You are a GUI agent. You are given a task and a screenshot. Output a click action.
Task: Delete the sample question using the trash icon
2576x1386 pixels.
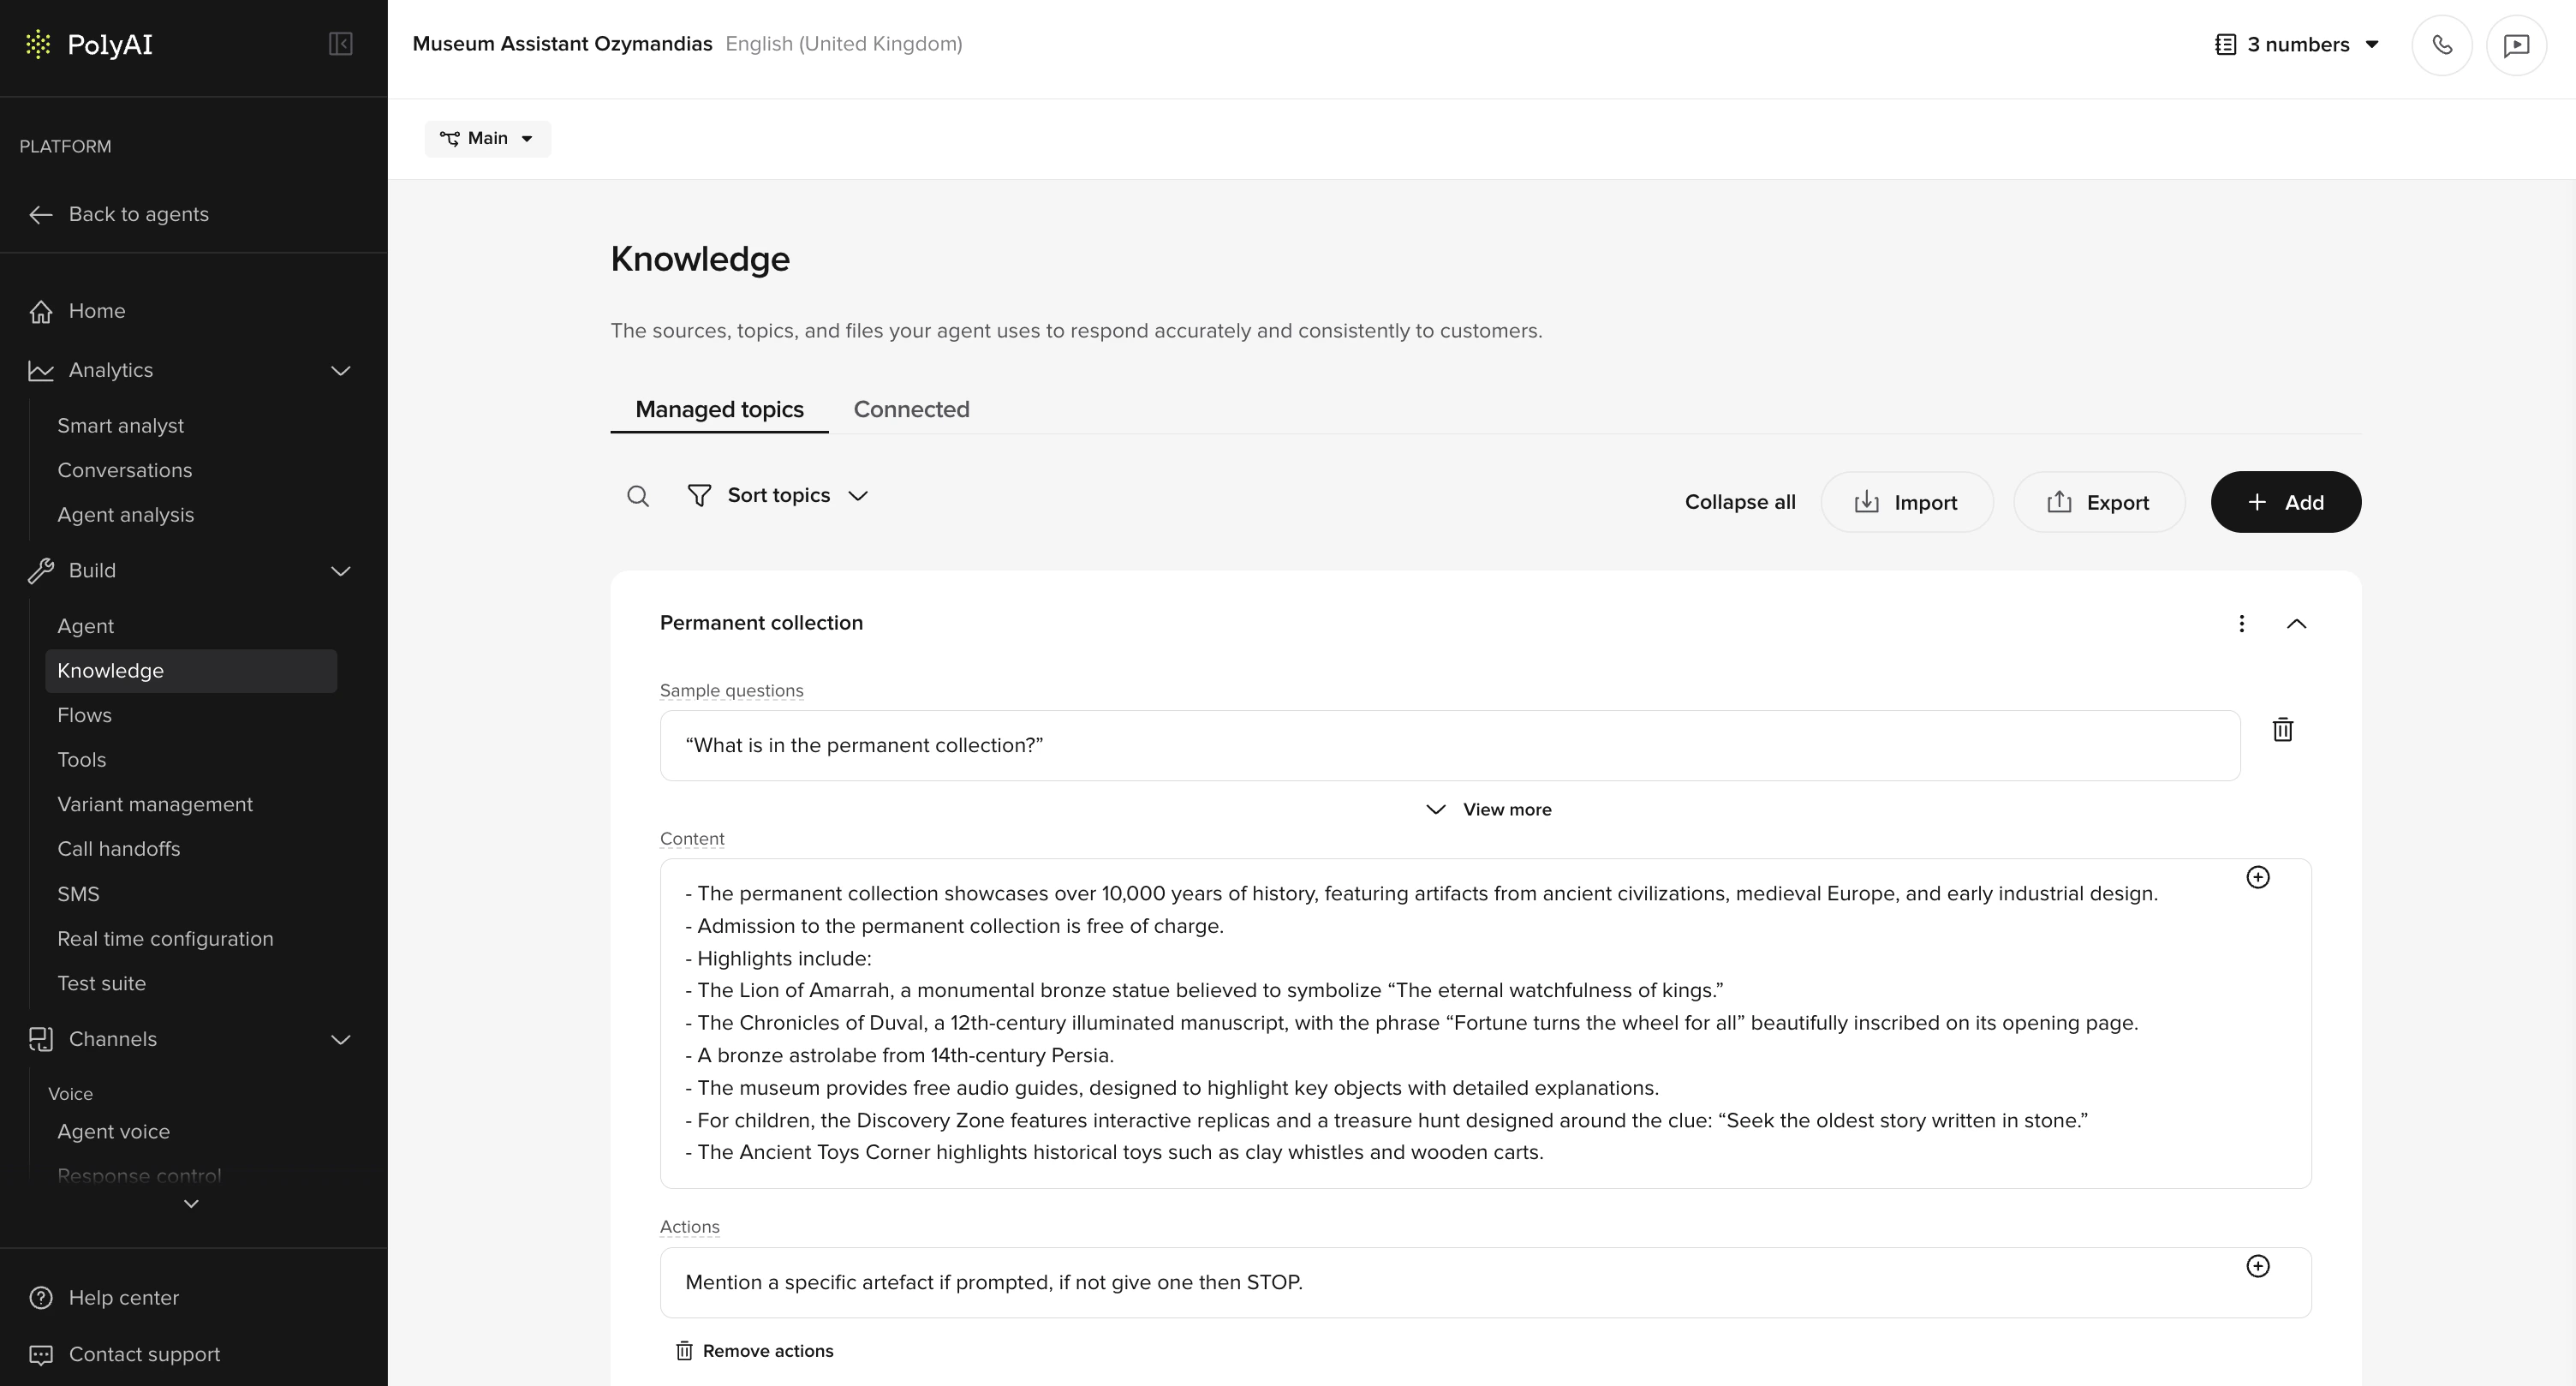[x=2283, y=729]
